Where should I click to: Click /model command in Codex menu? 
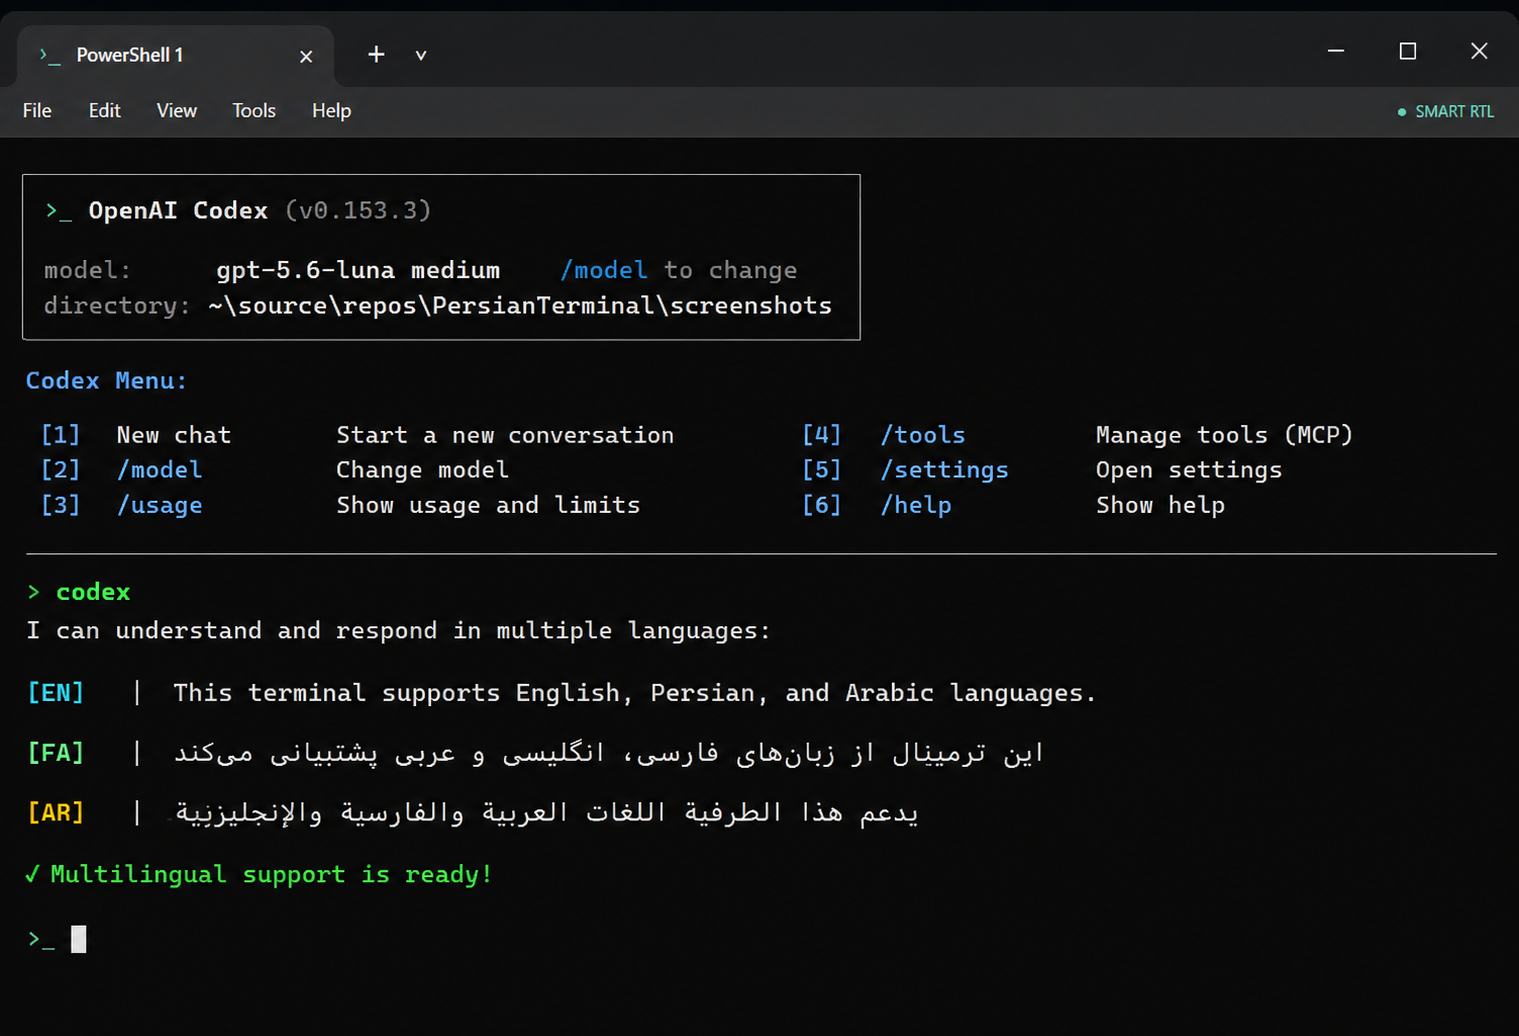pyautogui.click(x=159, y=470)
